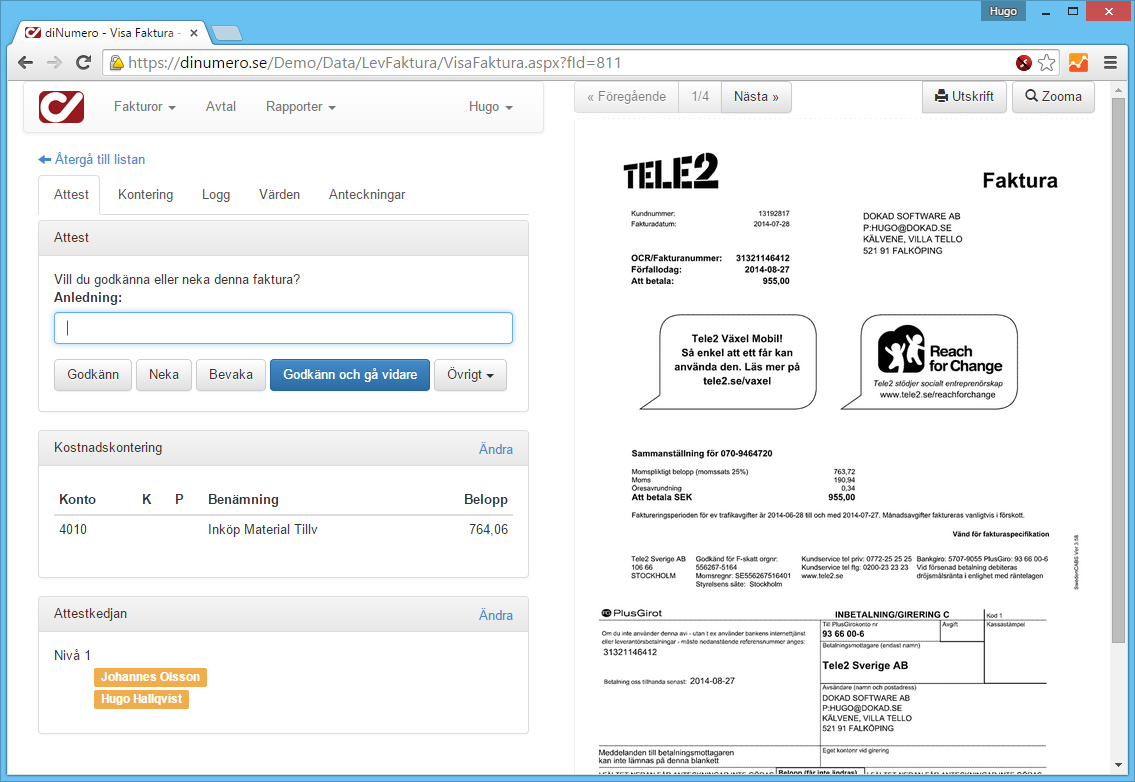Click the 764,06 amount cell

point(489,529)
